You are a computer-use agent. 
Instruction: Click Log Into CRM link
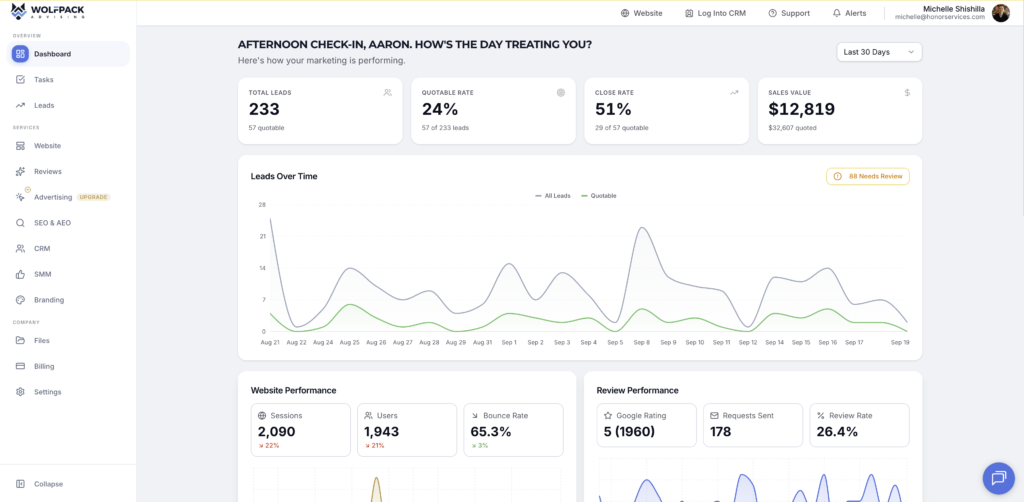[x=715, y=13]
